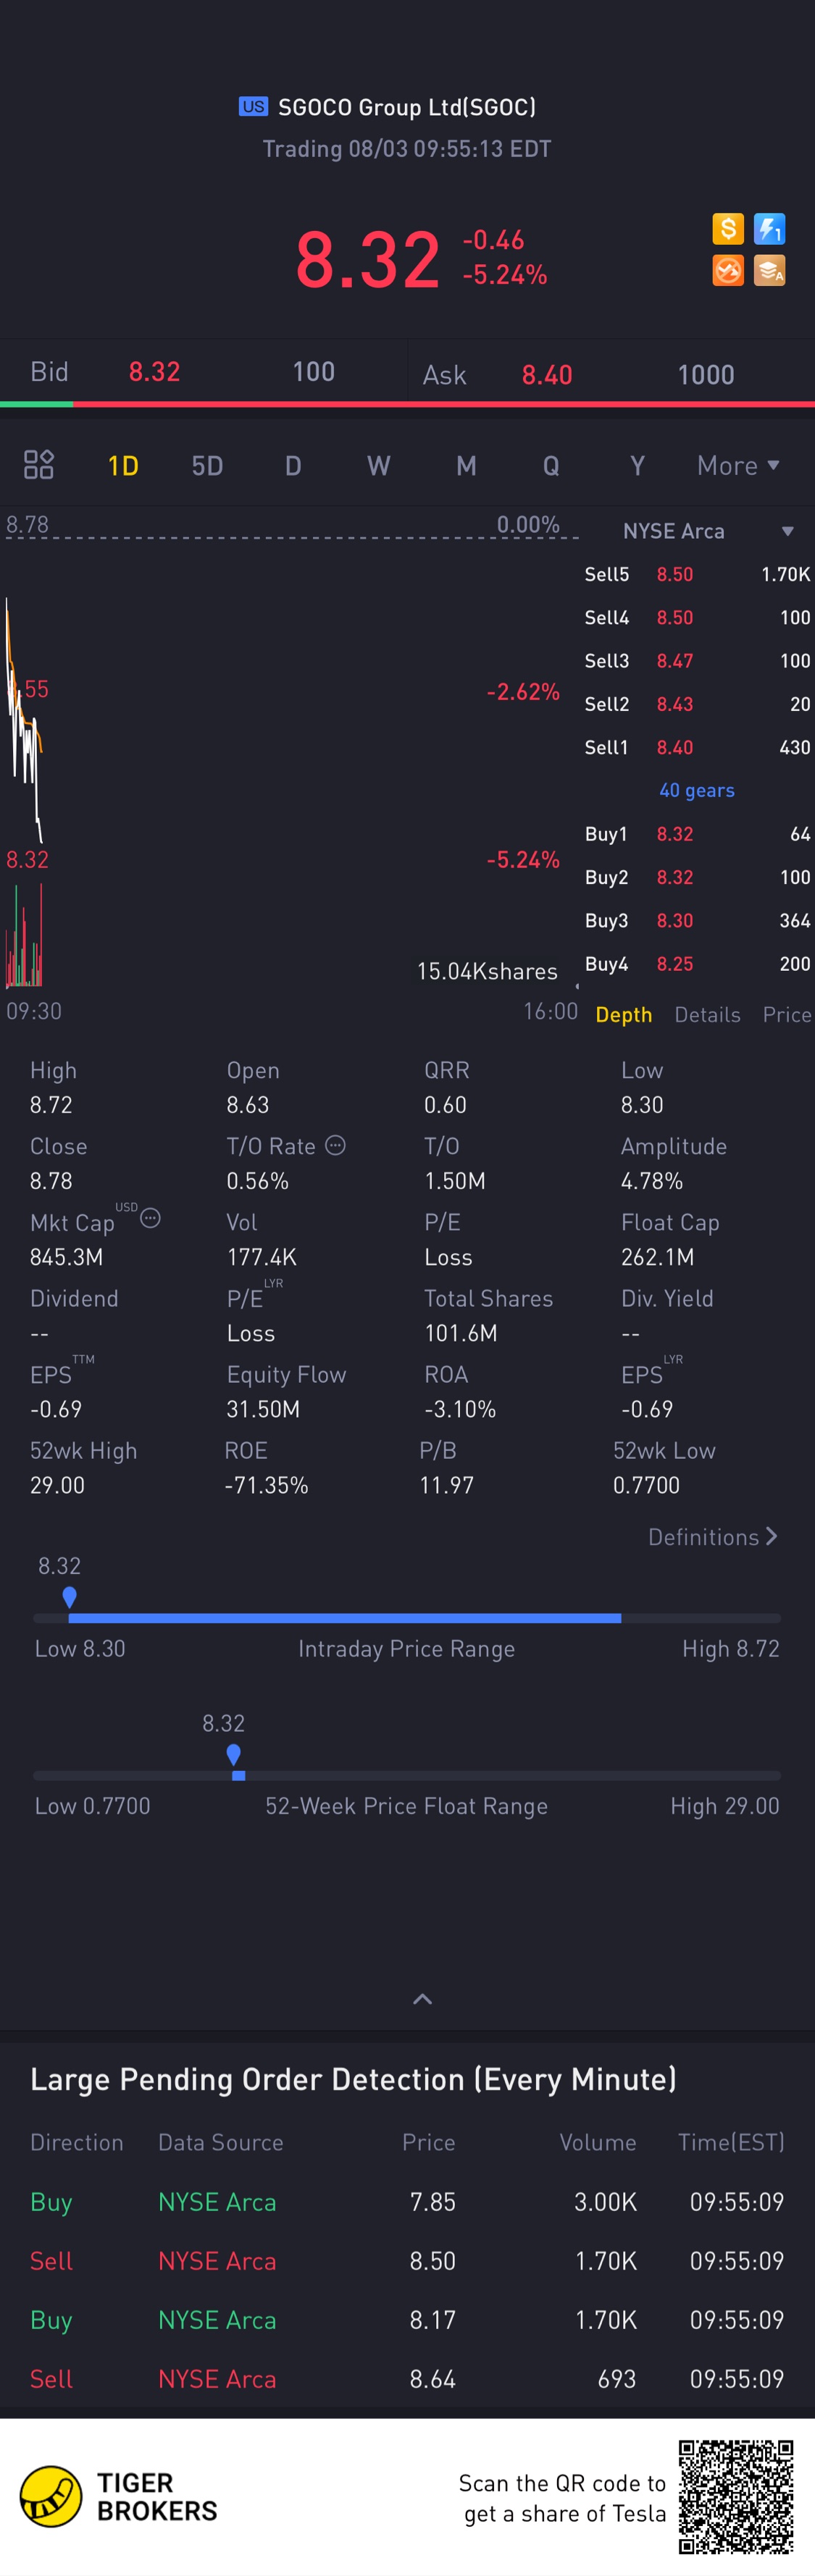Click the tan stacked layers badge icon
The image size is (815, 2576).
769,270
